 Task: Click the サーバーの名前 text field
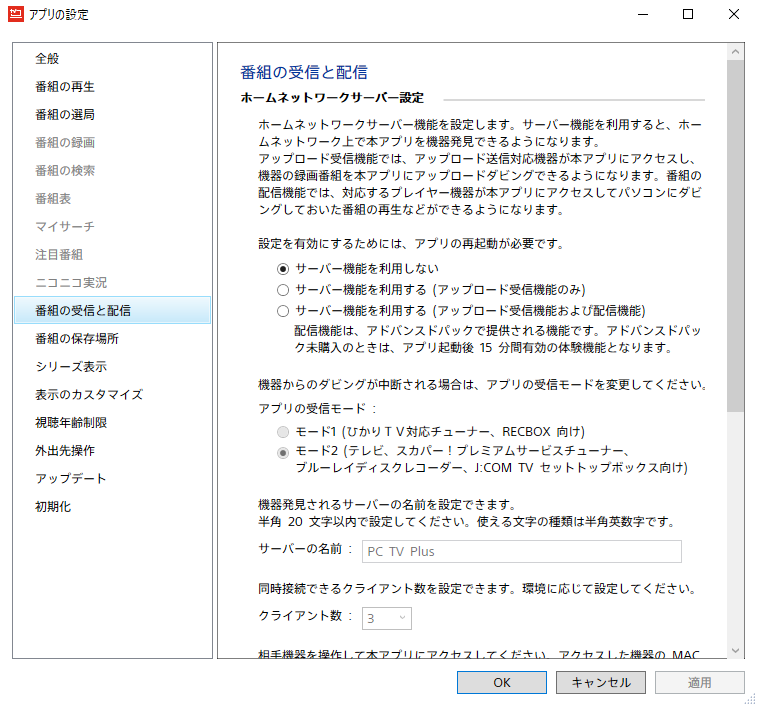pyautogui.click(x=520, y=551)
